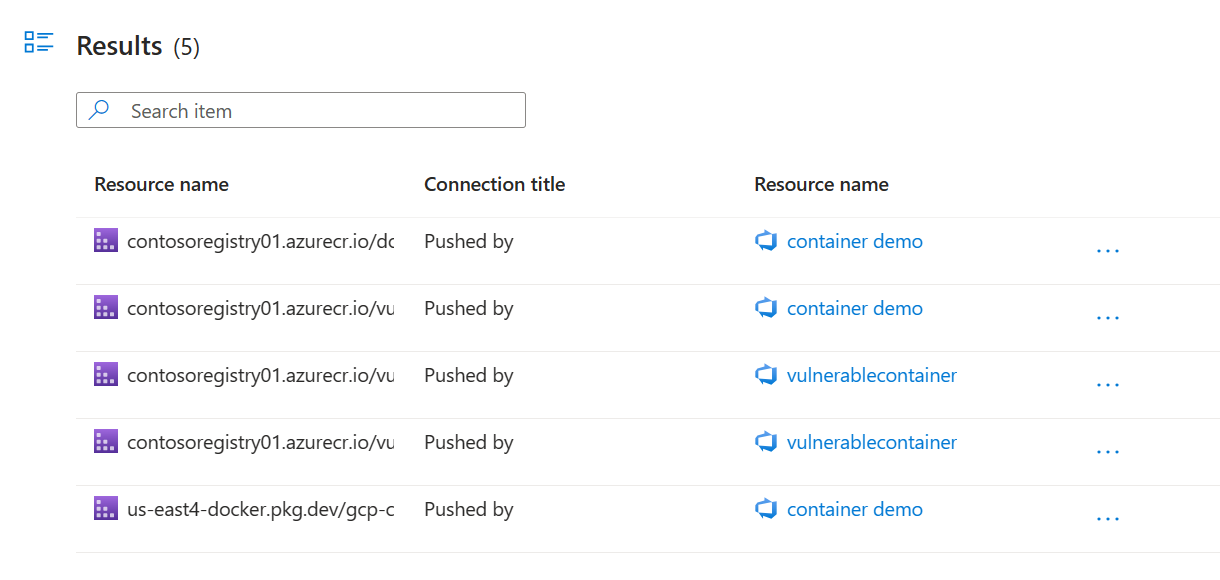Click DevOps icon beside last container demo link
The height and width of the screenshot is (580, 1220).
click(766, 509)
